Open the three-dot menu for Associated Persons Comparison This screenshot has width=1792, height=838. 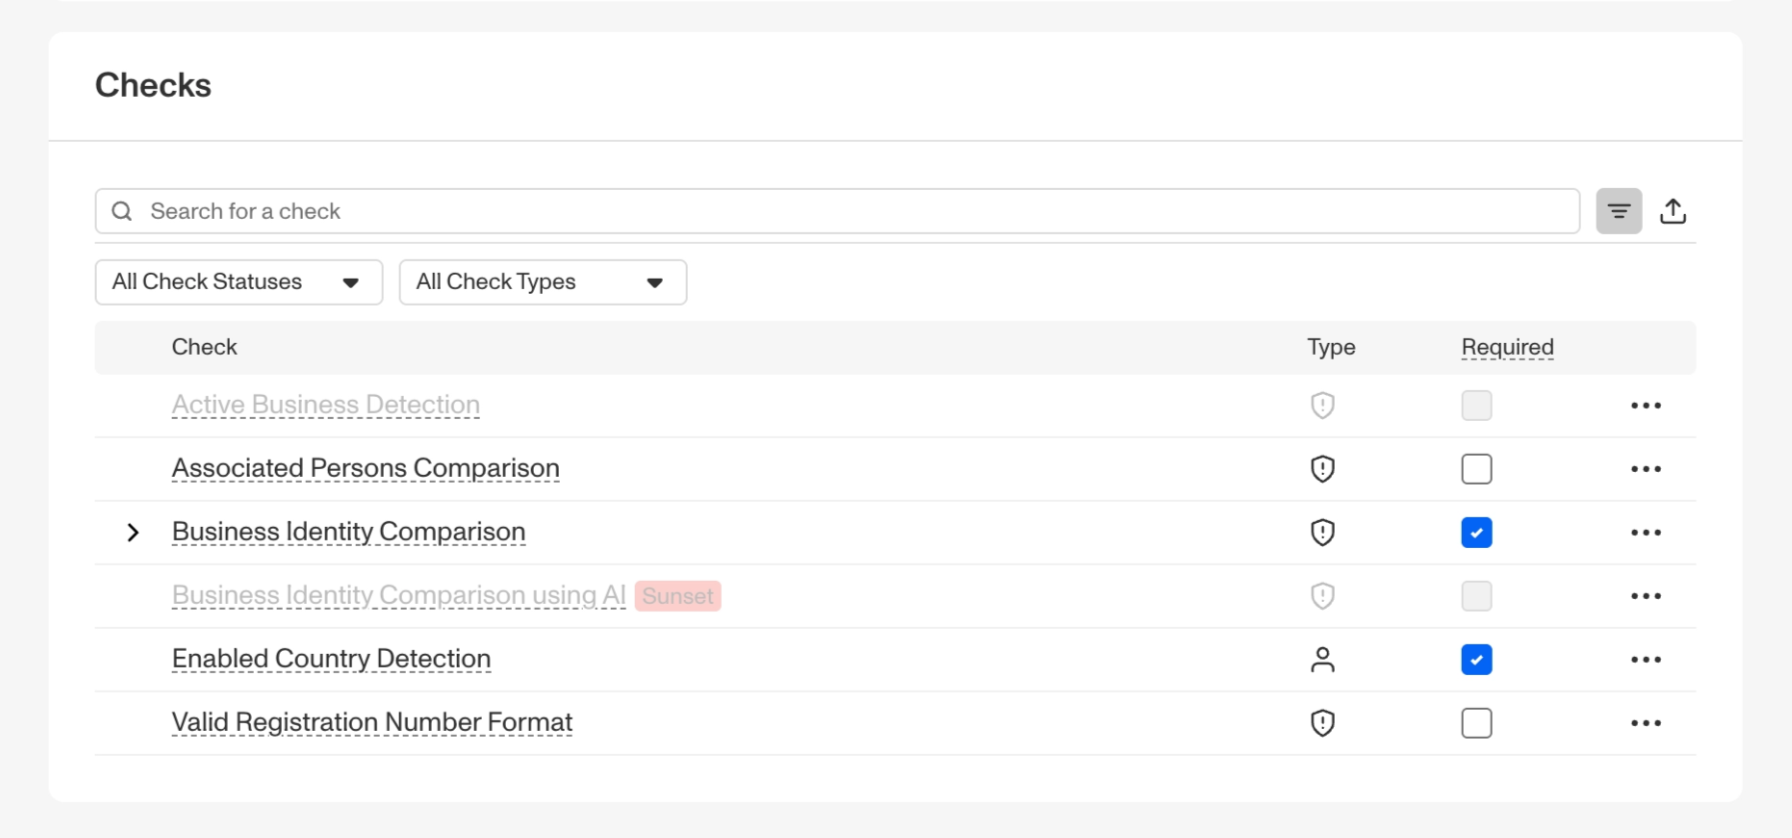[1645, 469]
